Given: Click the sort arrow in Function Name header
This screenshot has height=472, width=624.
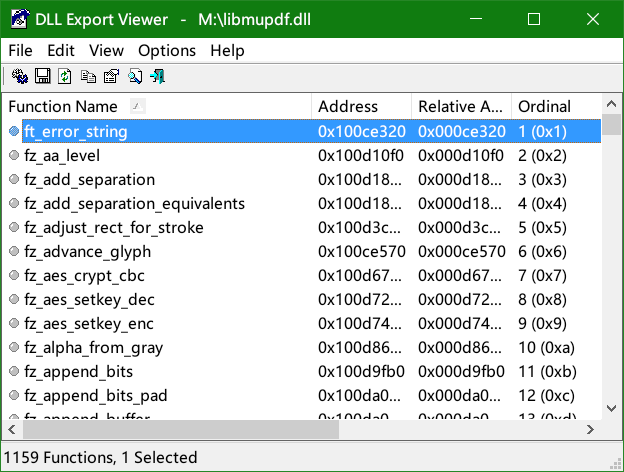Looking at the screenshot, I should coord(138,106).
